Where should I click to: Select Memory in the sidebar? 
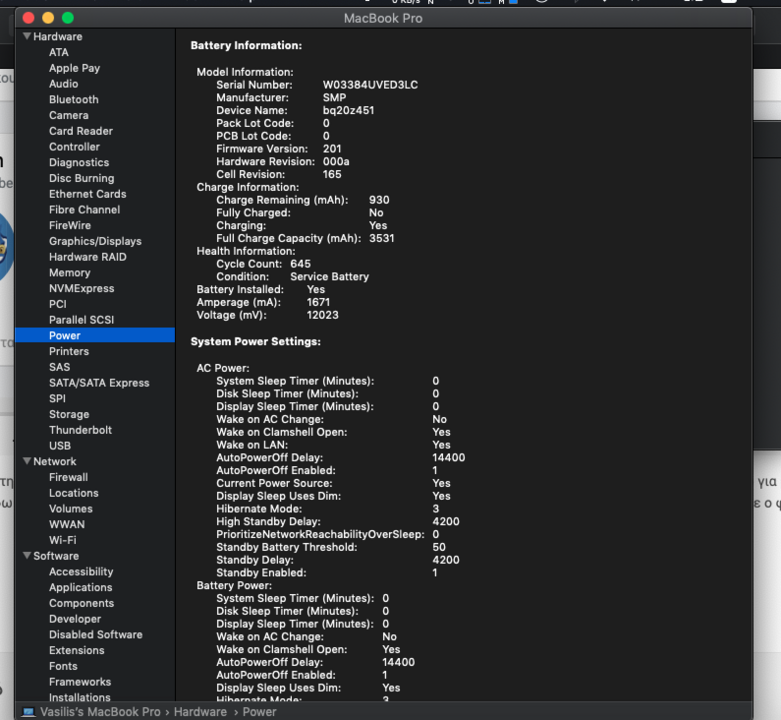click(x=70, y=273)
